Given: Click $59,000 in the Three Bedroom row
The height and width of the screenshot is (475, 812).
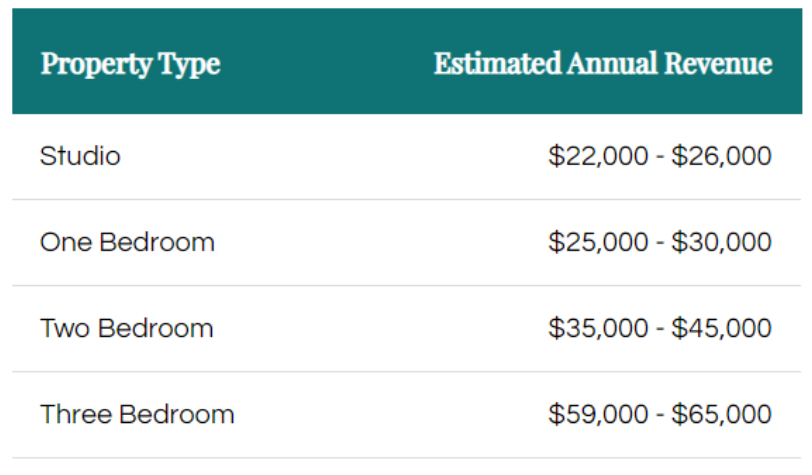Looking at the screenshot, I should (598, 414).
